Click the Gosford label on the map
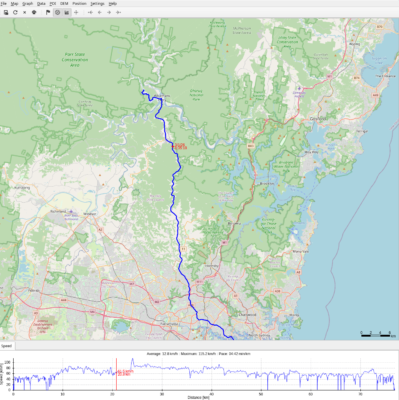 coord(318,118)
